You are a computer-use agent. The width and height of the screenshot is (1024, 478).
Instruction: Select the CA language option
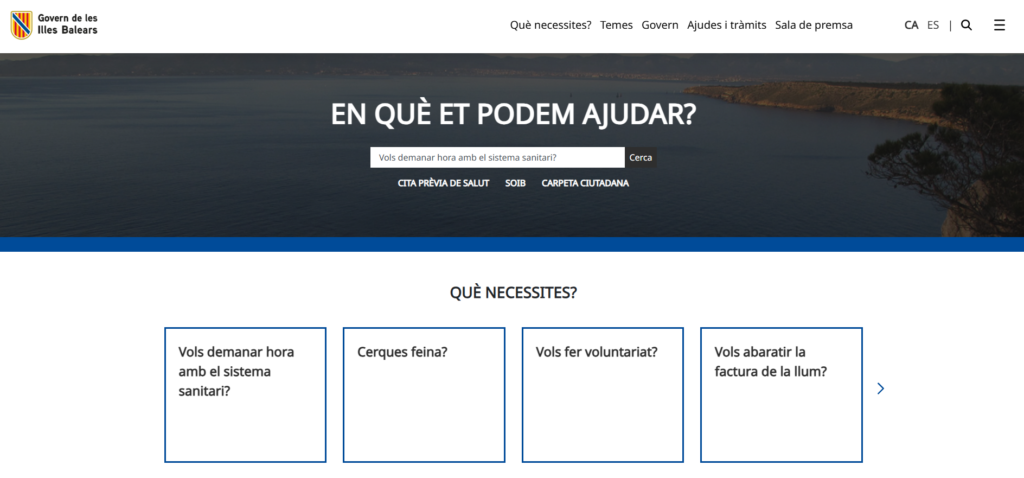pos(911,25)
